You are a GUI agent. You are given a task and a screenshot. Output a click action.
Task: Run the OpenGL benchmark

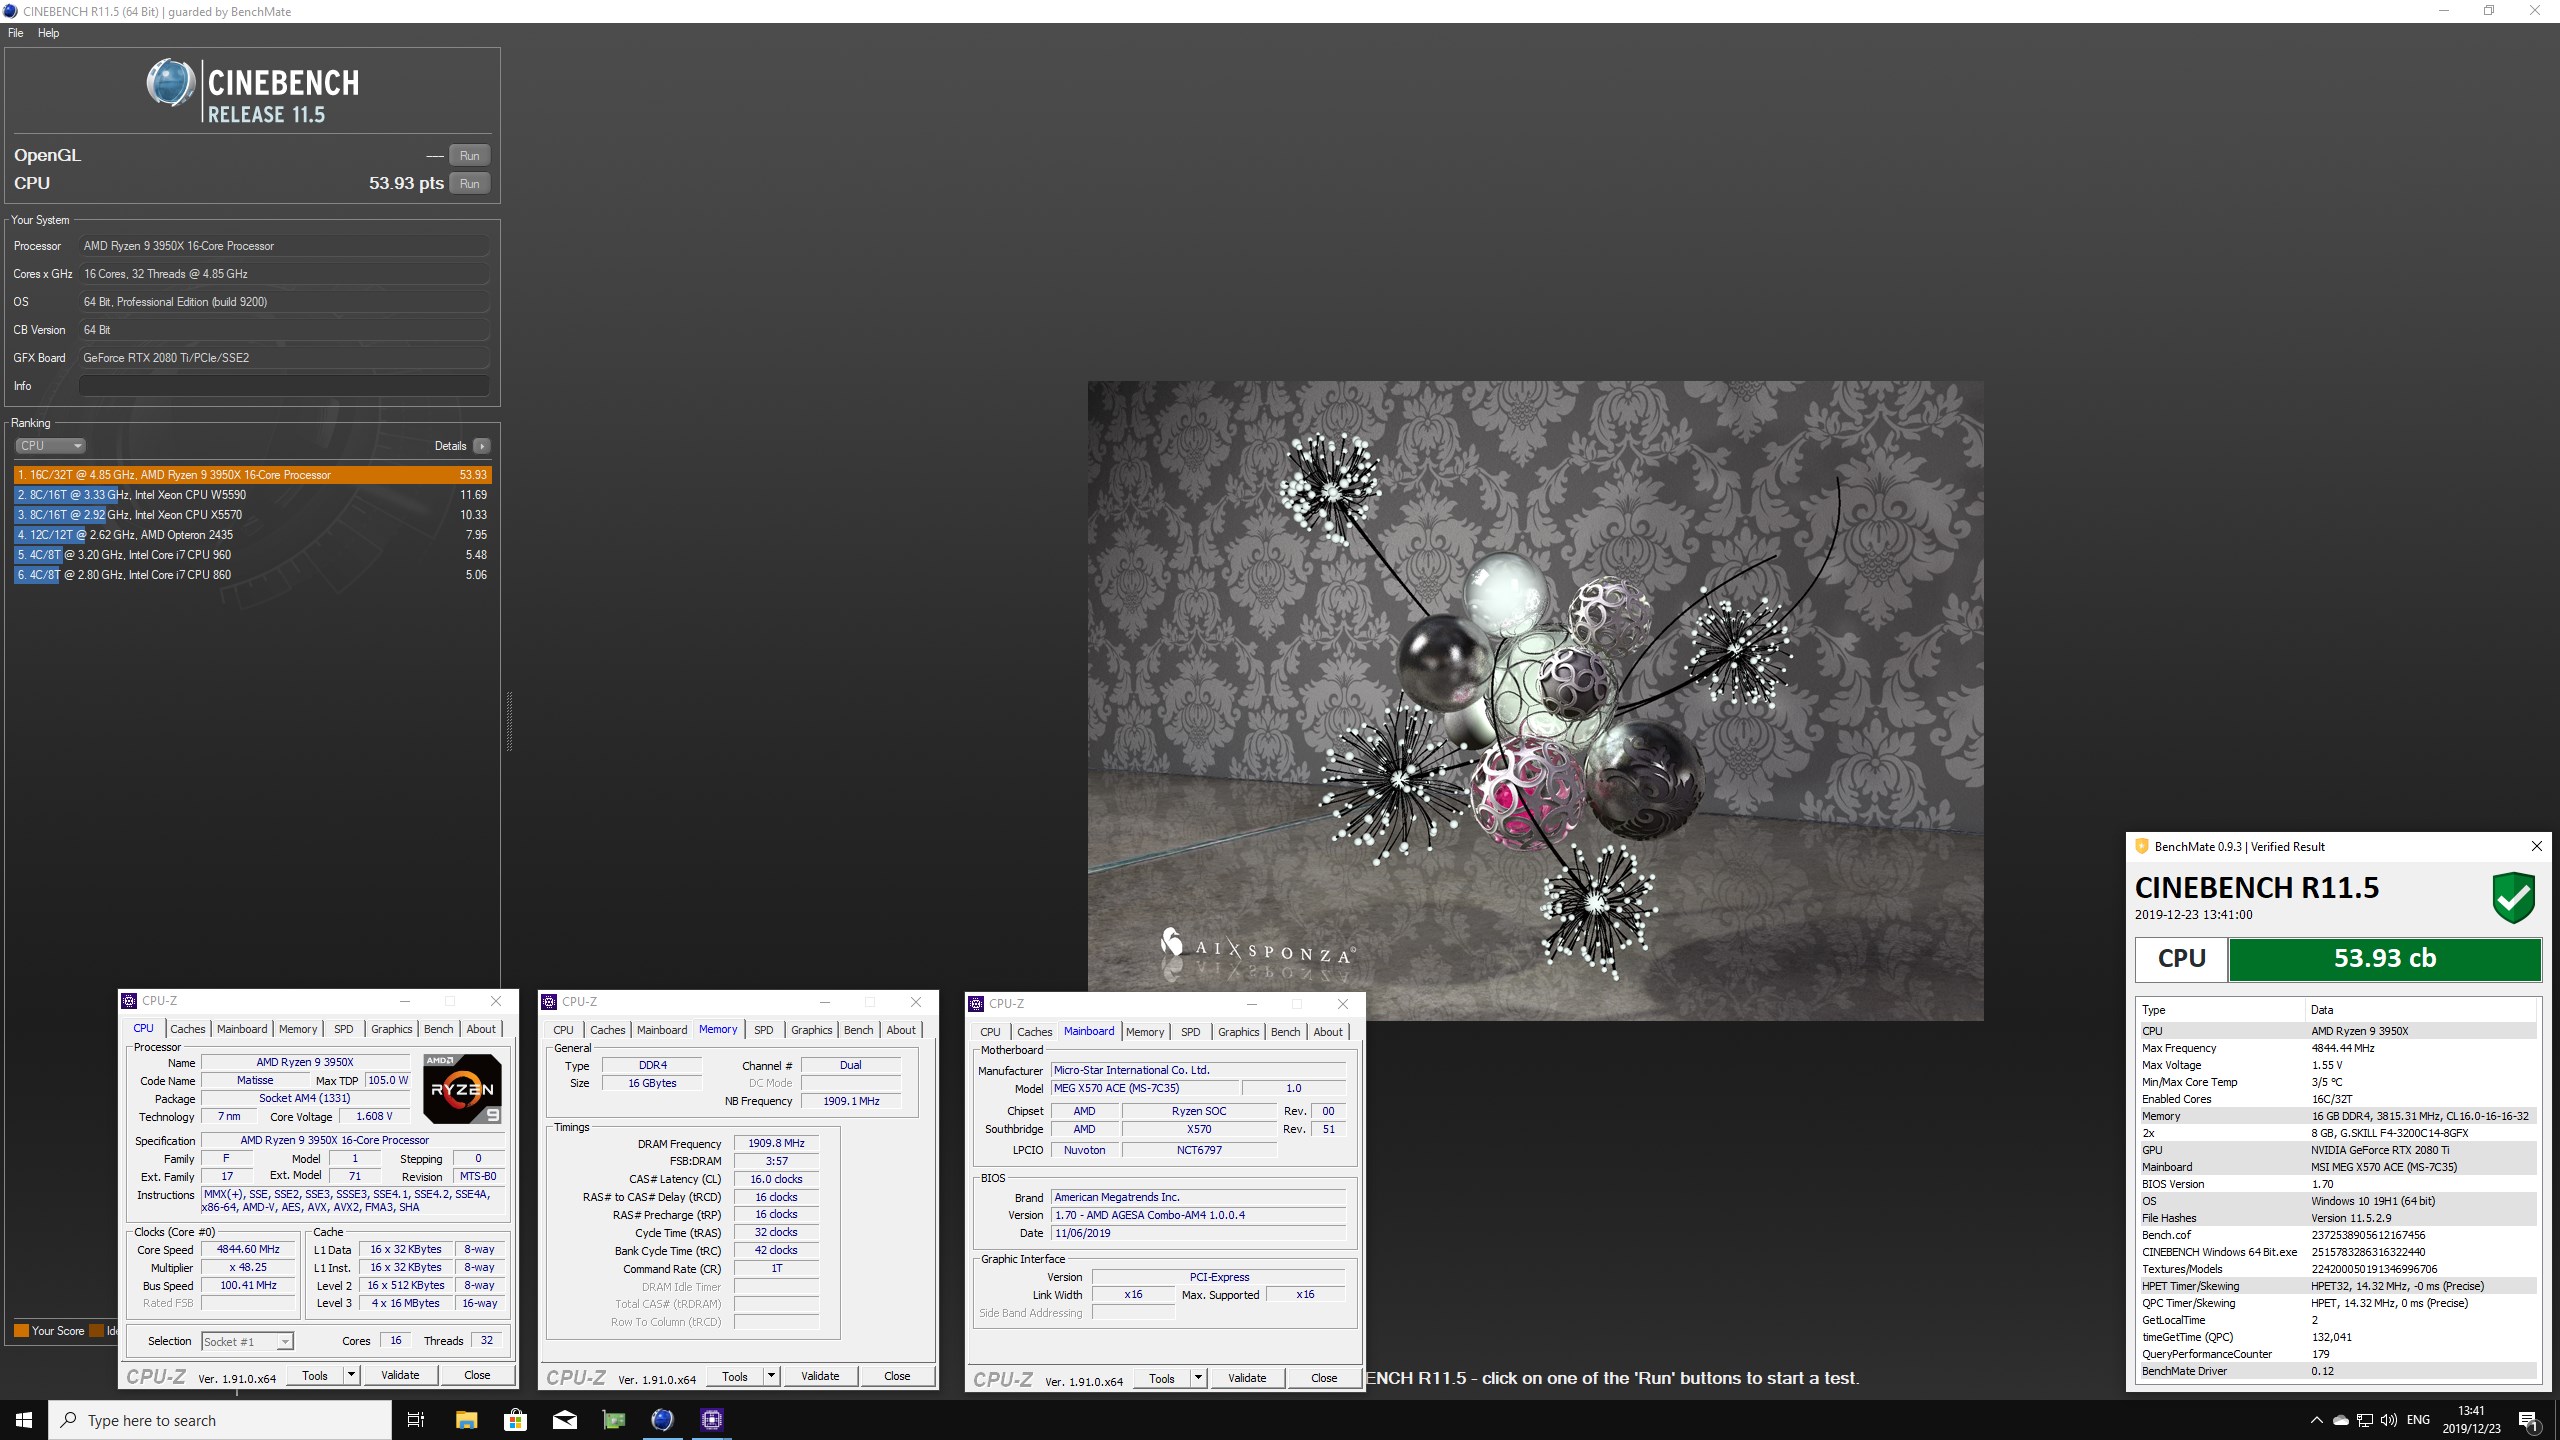469,155
